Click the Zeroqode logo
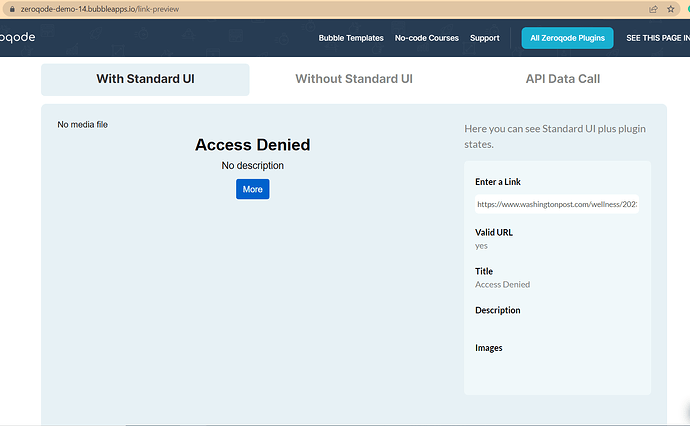This screenshot has height=426, width=690. [18, 37]
